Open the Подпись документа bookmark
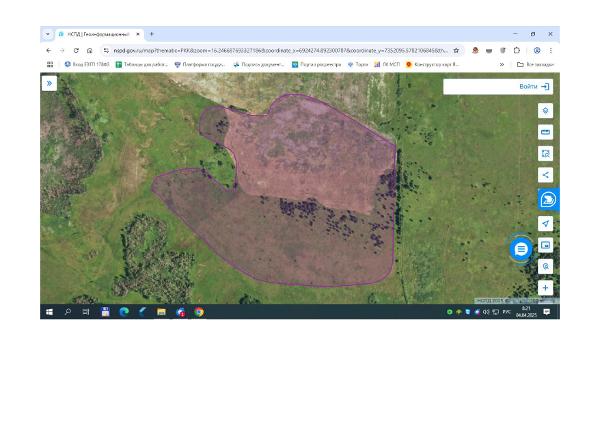Screen dimensions: 600x424 click(259, 64)
